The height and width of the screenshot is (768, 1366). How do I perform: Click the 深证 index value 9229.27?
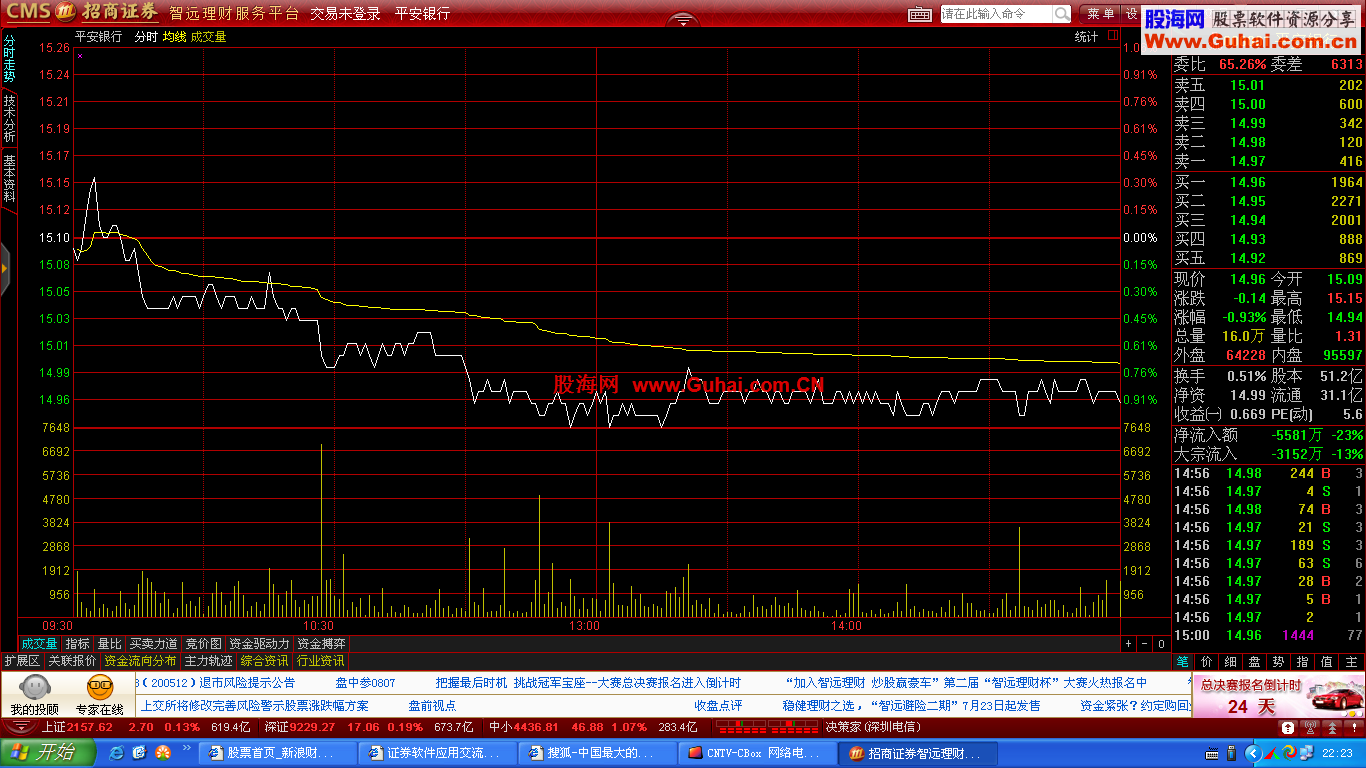click(313, 727)
